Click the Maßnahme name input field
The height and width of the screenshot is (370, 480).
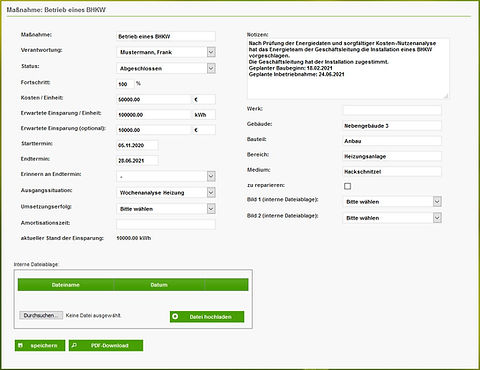click(x=166, y=36)
